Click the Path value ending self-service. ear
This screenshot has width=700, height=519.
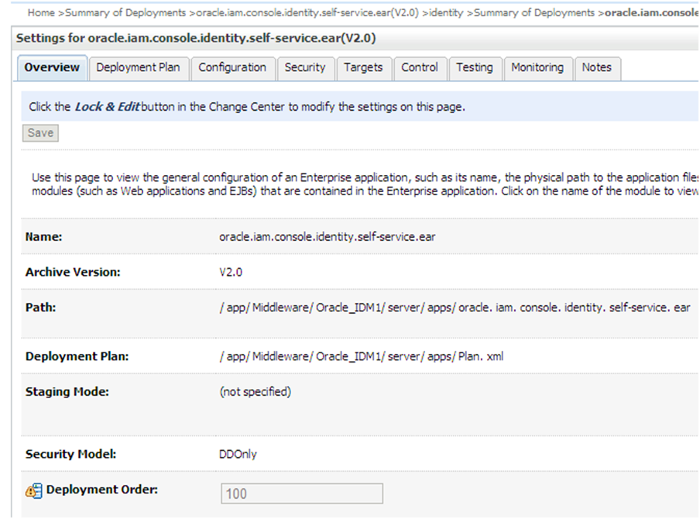[x=455, y=307]
